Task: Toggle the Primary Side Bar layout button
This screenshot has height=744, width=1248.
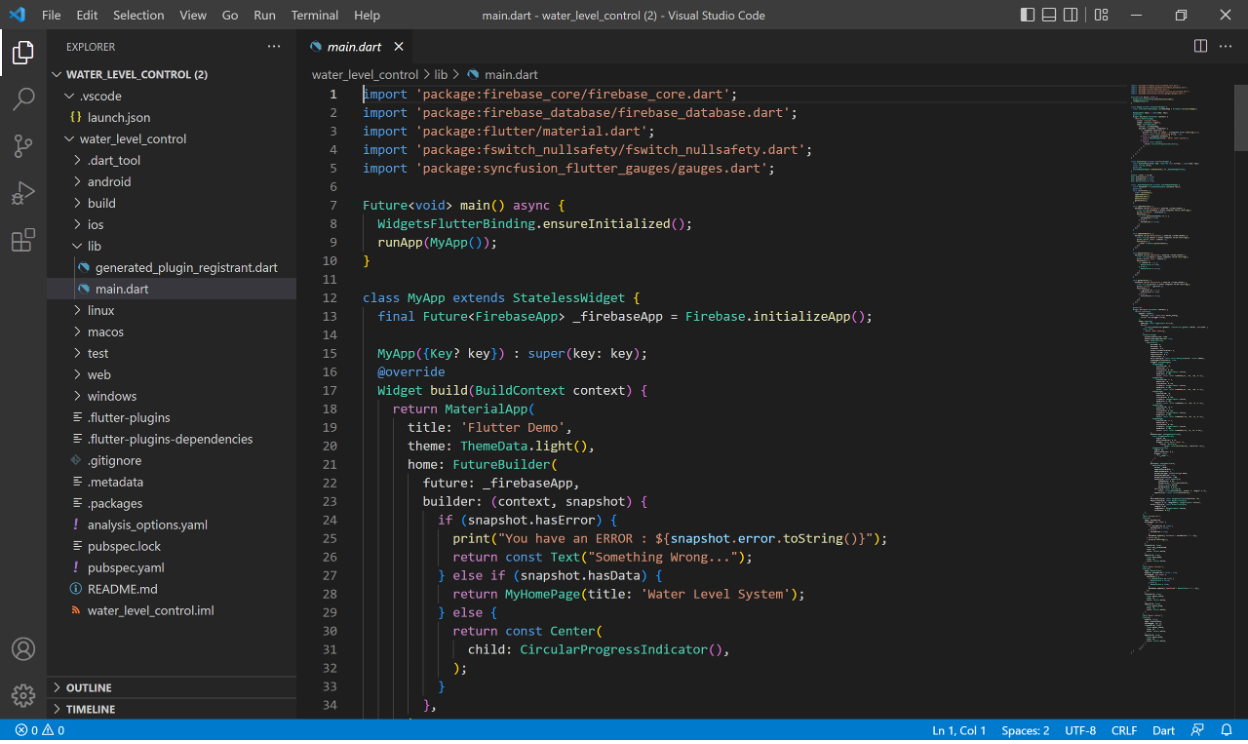Action: point(1028,15)
